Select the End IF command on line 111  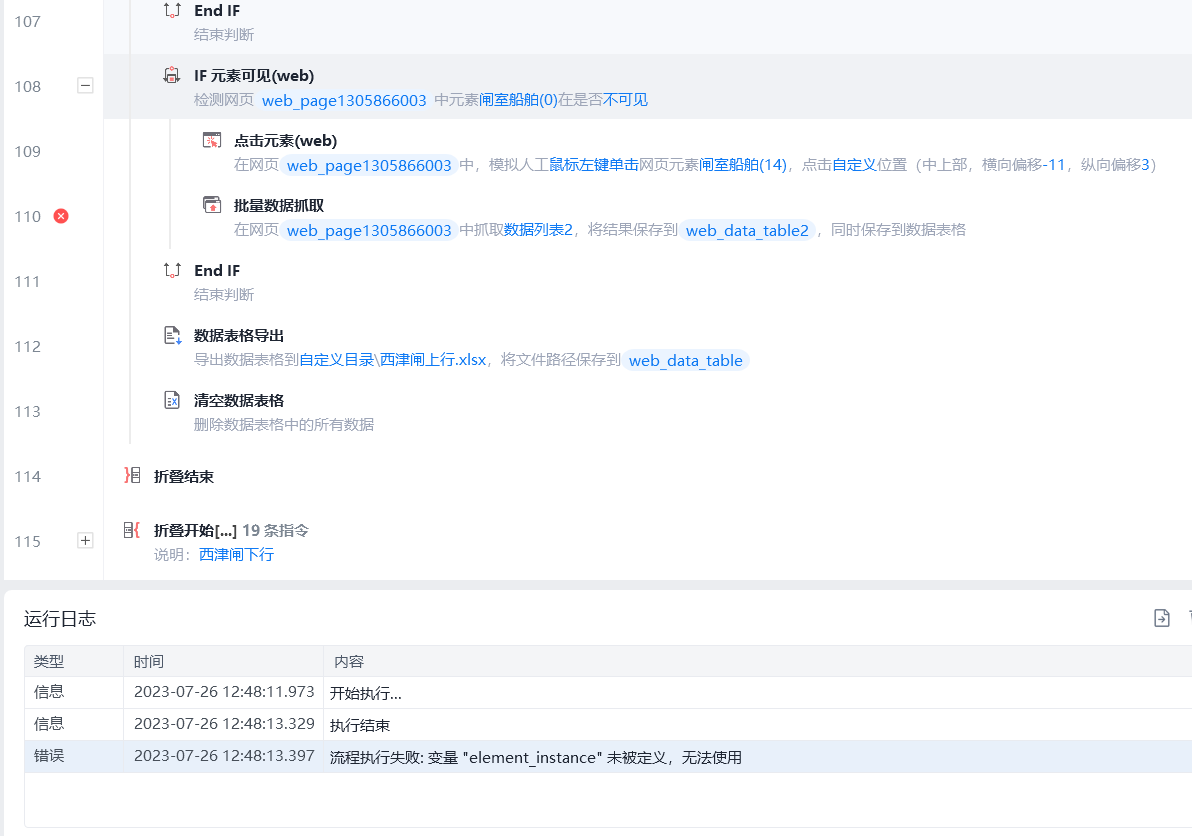click(217, 271)
